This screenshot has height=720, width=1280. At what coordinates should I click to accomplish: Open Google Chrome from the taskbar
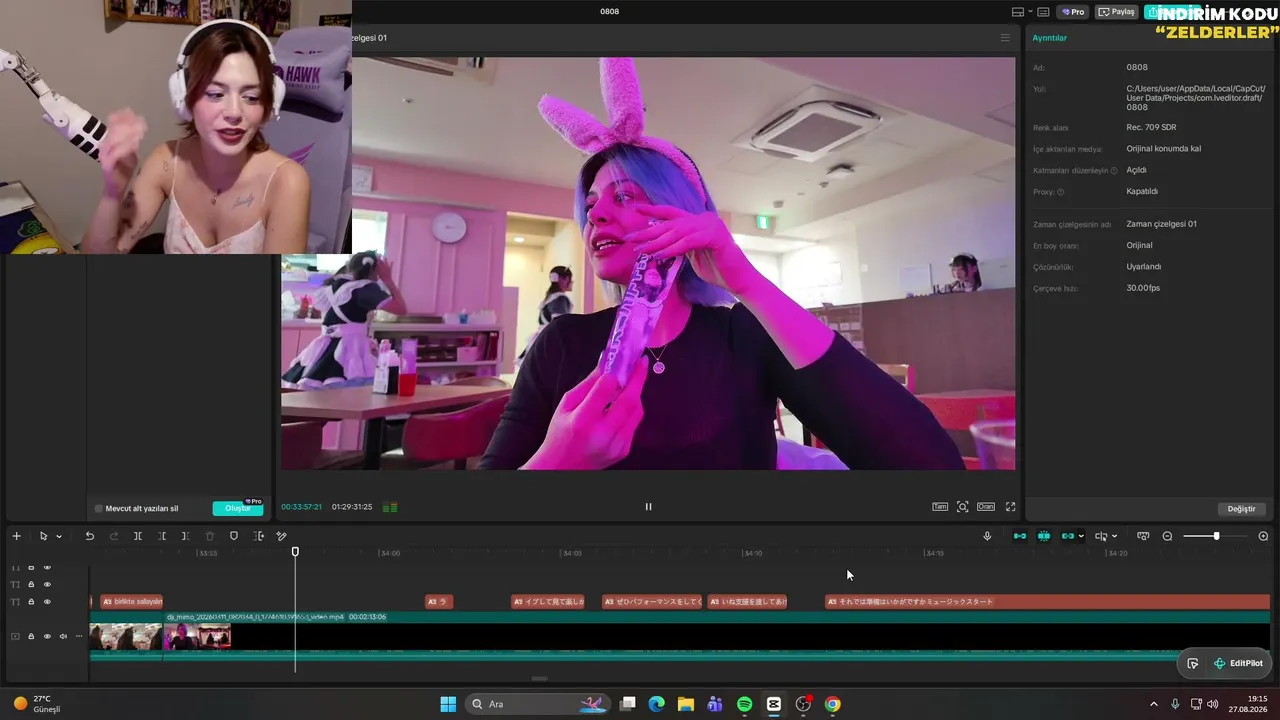coord(832,704)
